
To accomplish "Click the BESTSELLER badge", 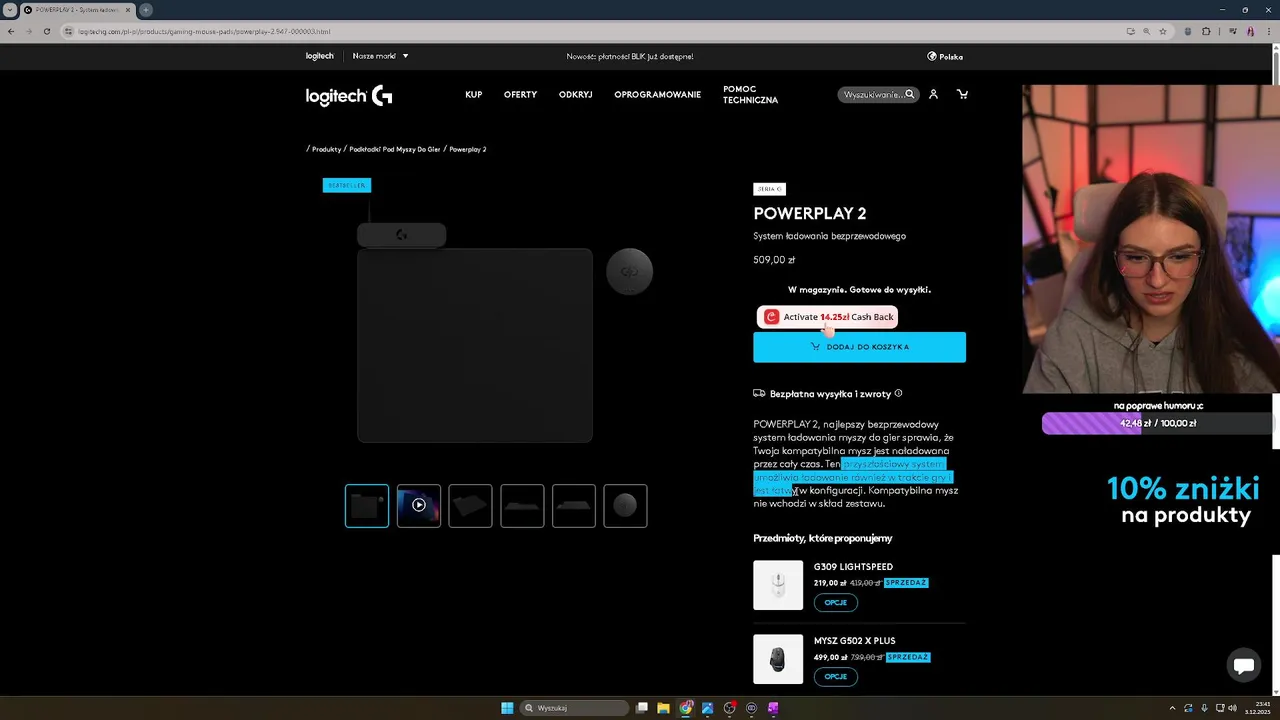I will point(347,185).
